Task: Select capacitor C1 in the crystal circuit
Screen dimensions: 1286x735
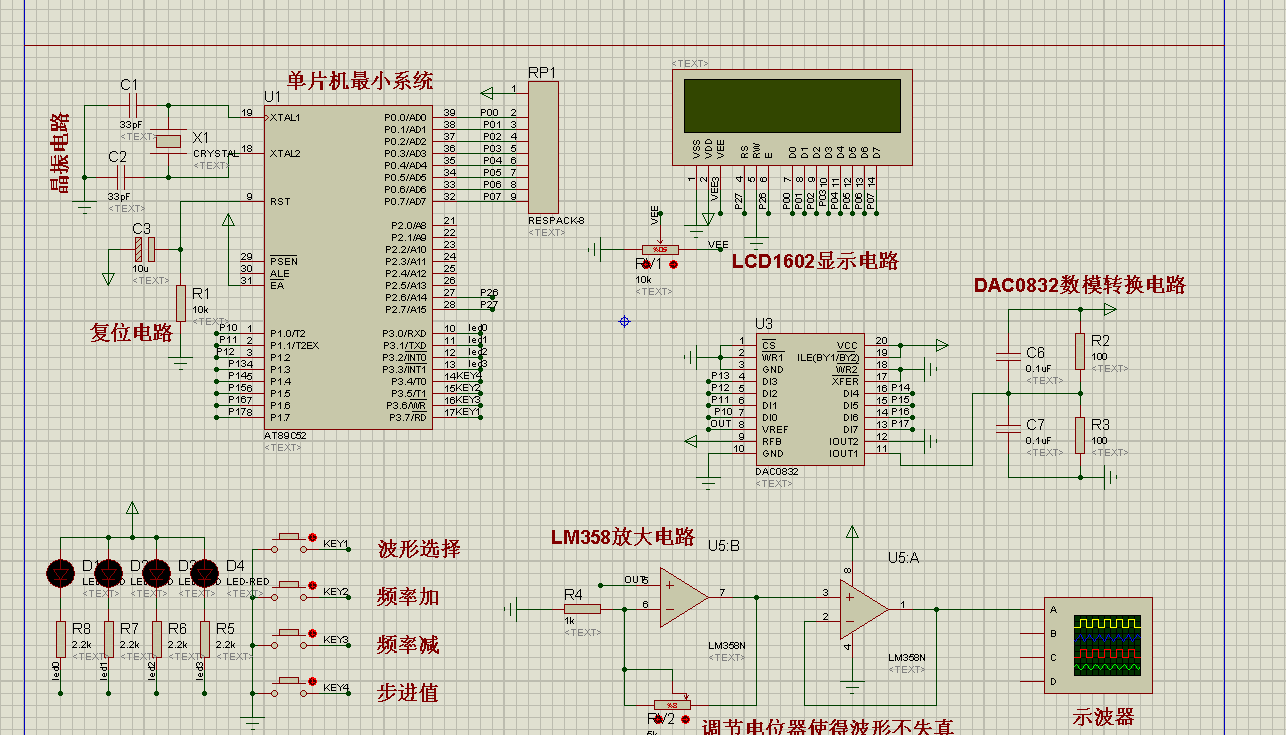Action: [135, 105]
